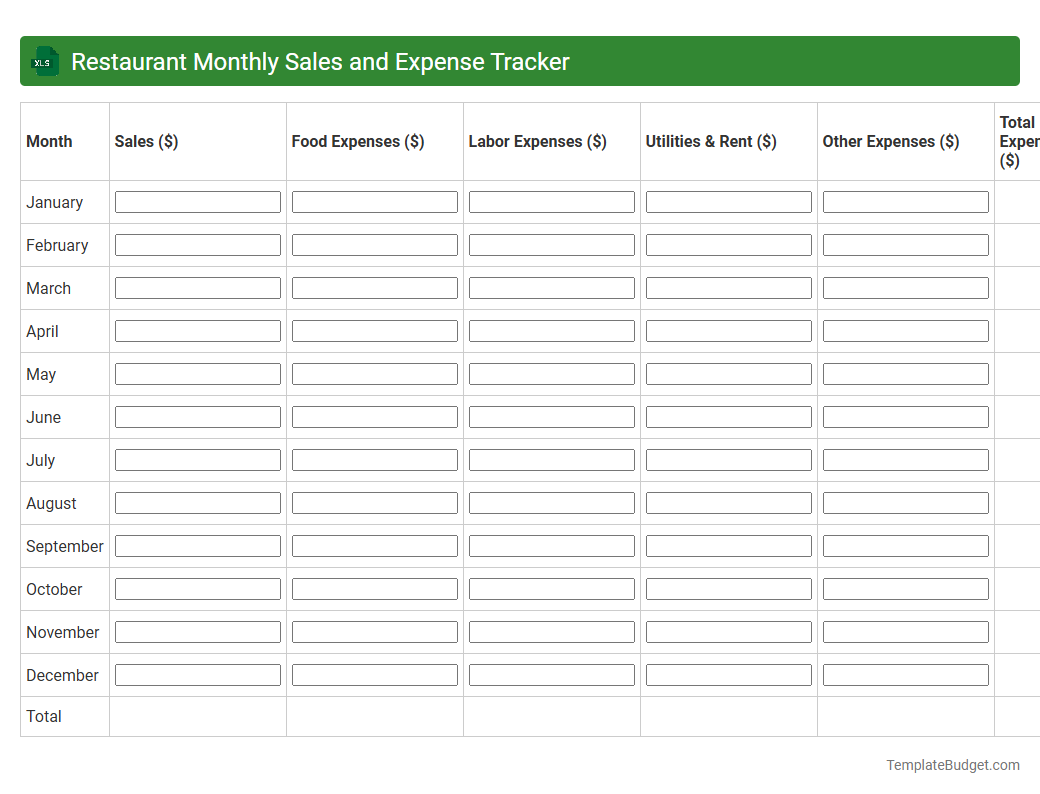Select the Total Expenses column header

(x=1018, y=141)
